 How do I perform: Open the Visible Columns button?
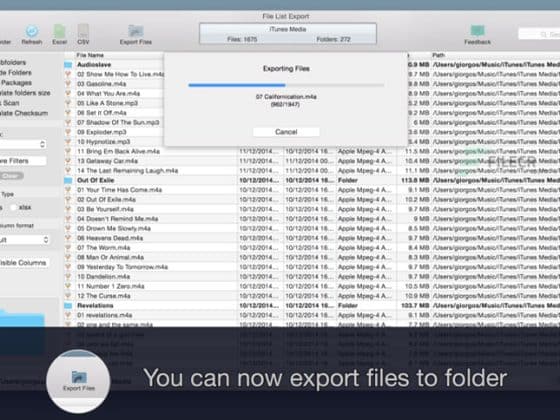pyautogui.click(x=24, y=263)
